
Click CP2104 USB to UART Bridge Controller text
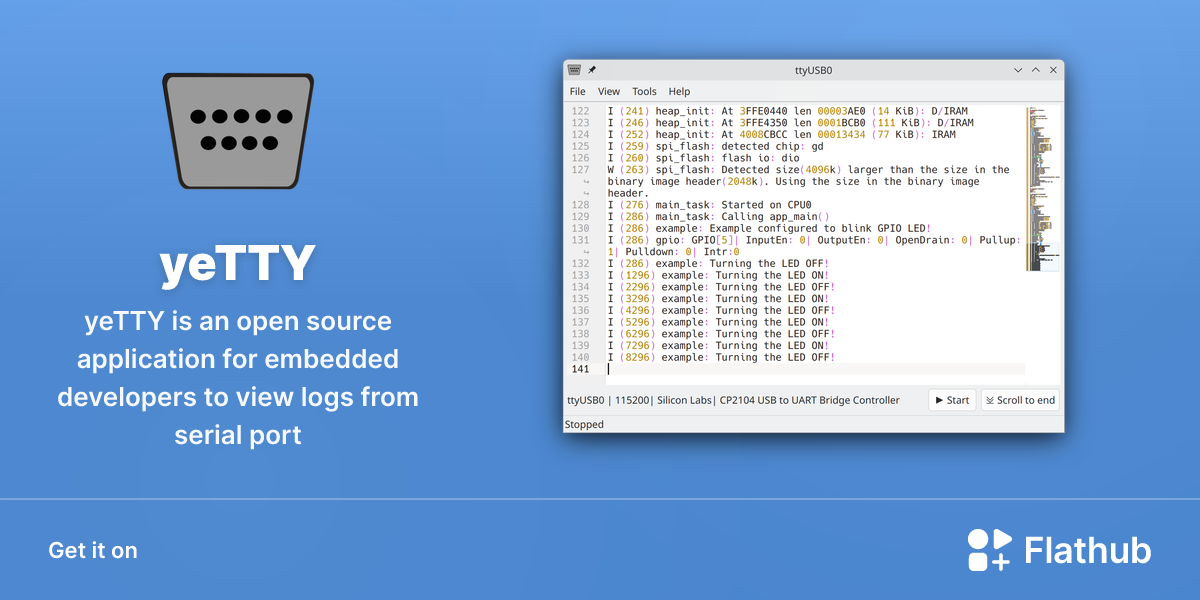[x=810, y=400]
